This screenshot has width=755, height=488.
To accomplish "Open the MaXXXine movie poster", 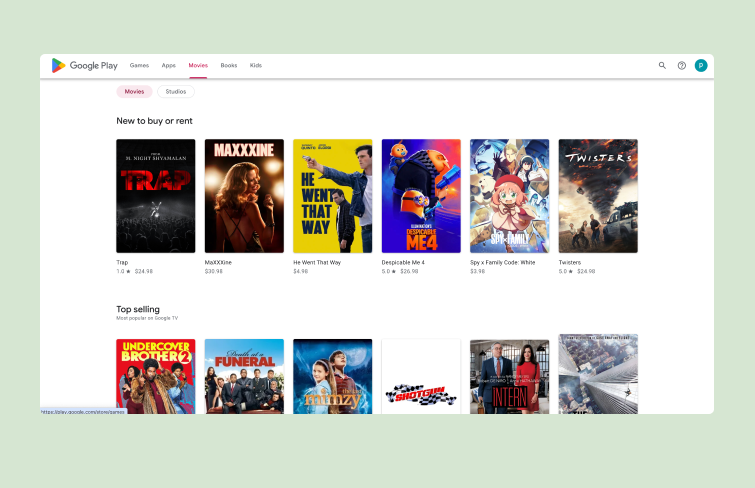I will 244,196.
